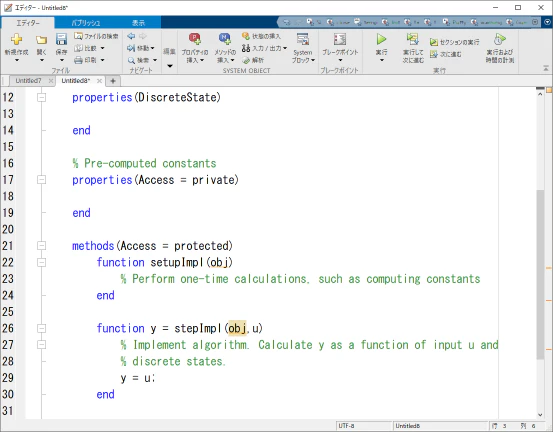Collapse the stepImpl function fold marker
This screenshot has width=553, height=432.
(42, 328)
